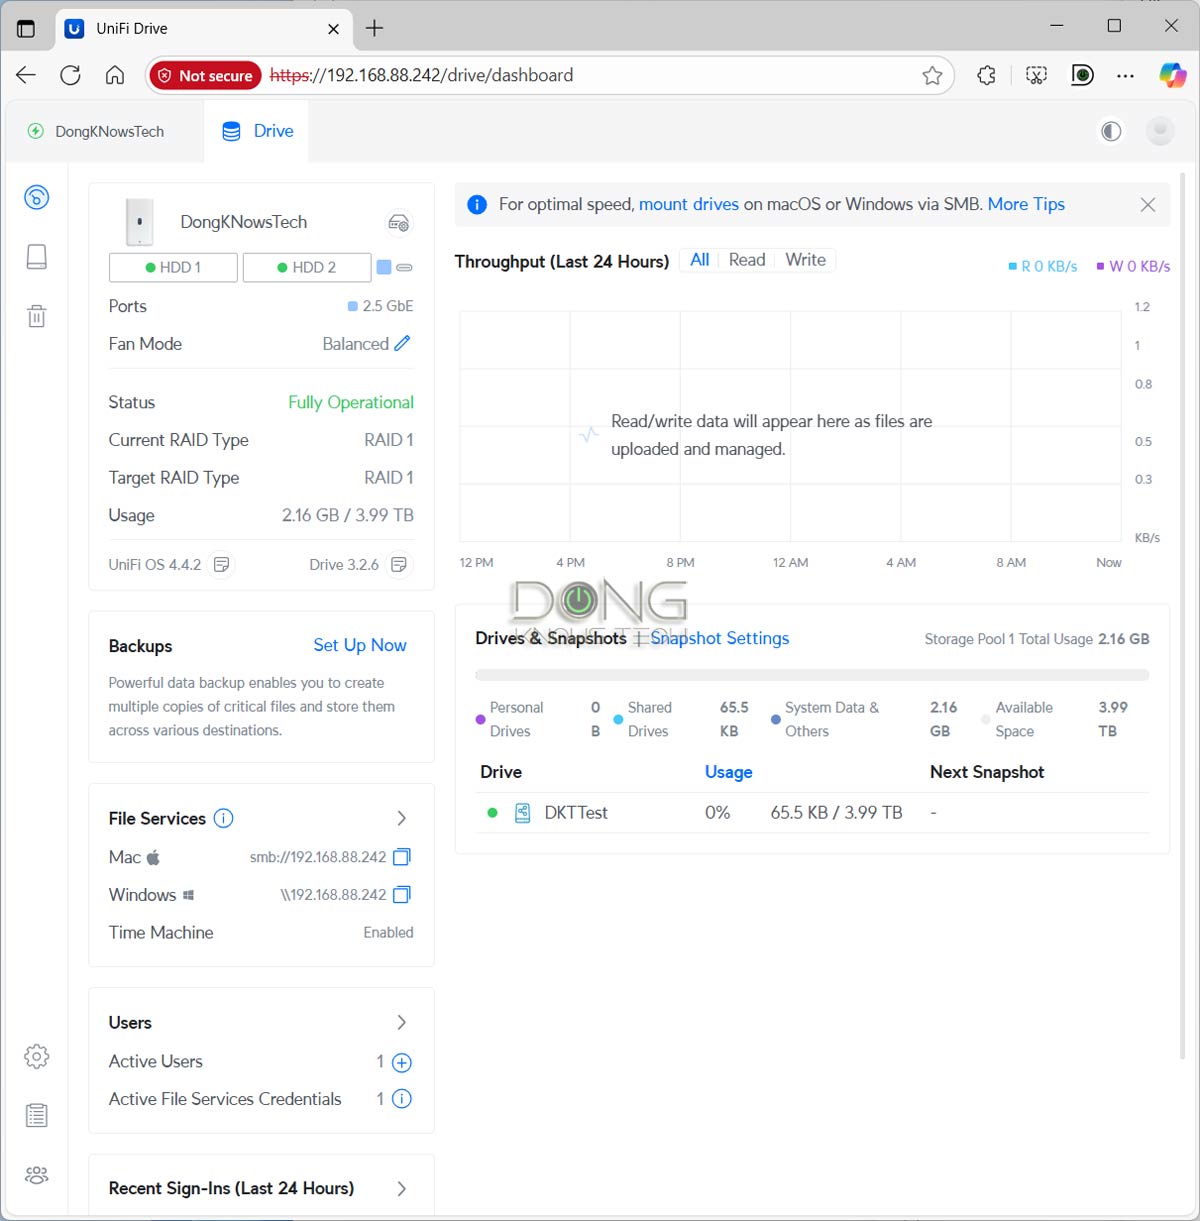Screen dimensions: 1200x1221
Task: Switch to the DongKNowsTech tab
Action: [x=96, y=131]
